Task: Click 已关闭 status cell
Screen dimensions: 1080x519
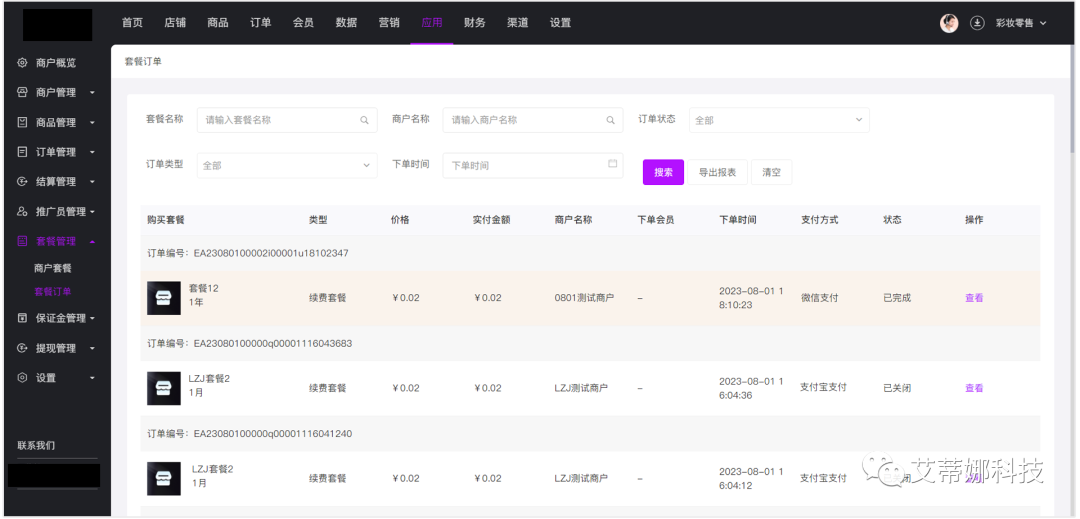Action: coord(897,388)
